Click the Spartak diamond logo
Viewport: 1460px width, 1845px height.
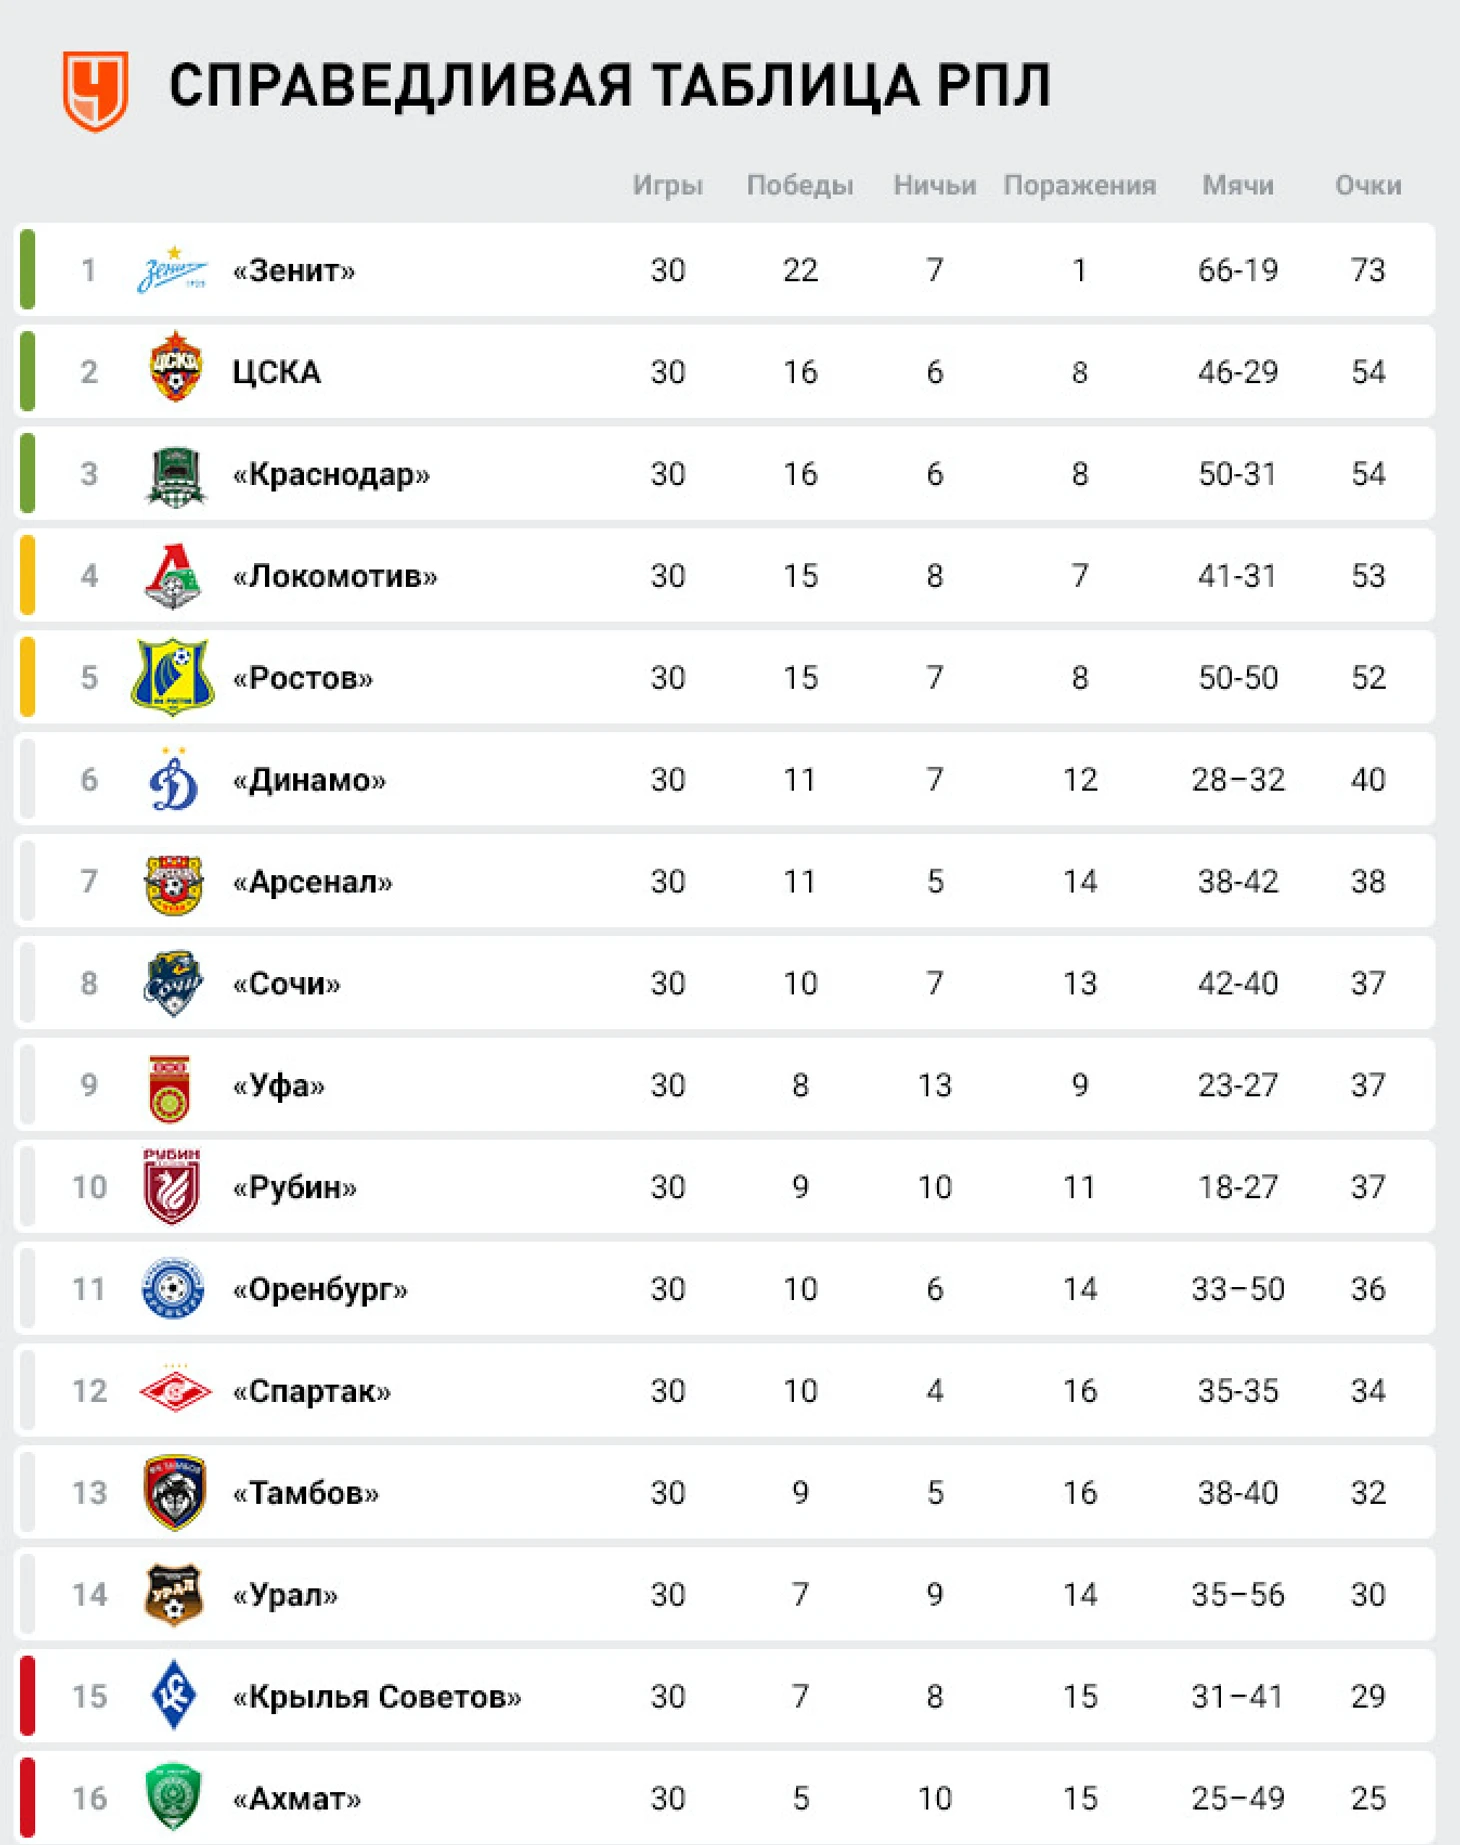point(175,1389)
